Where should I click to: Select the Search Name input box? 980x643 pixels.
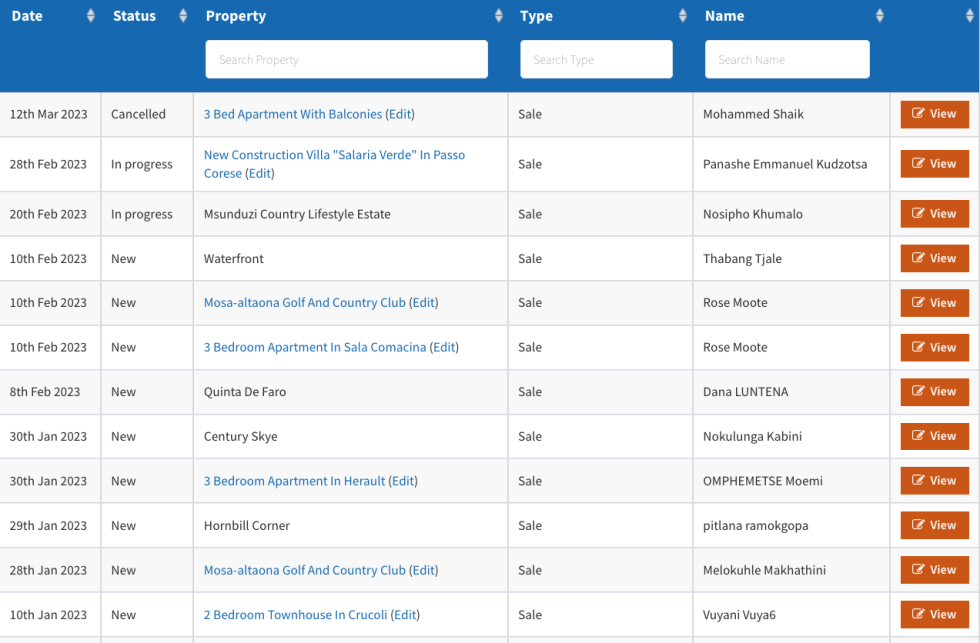786,60
